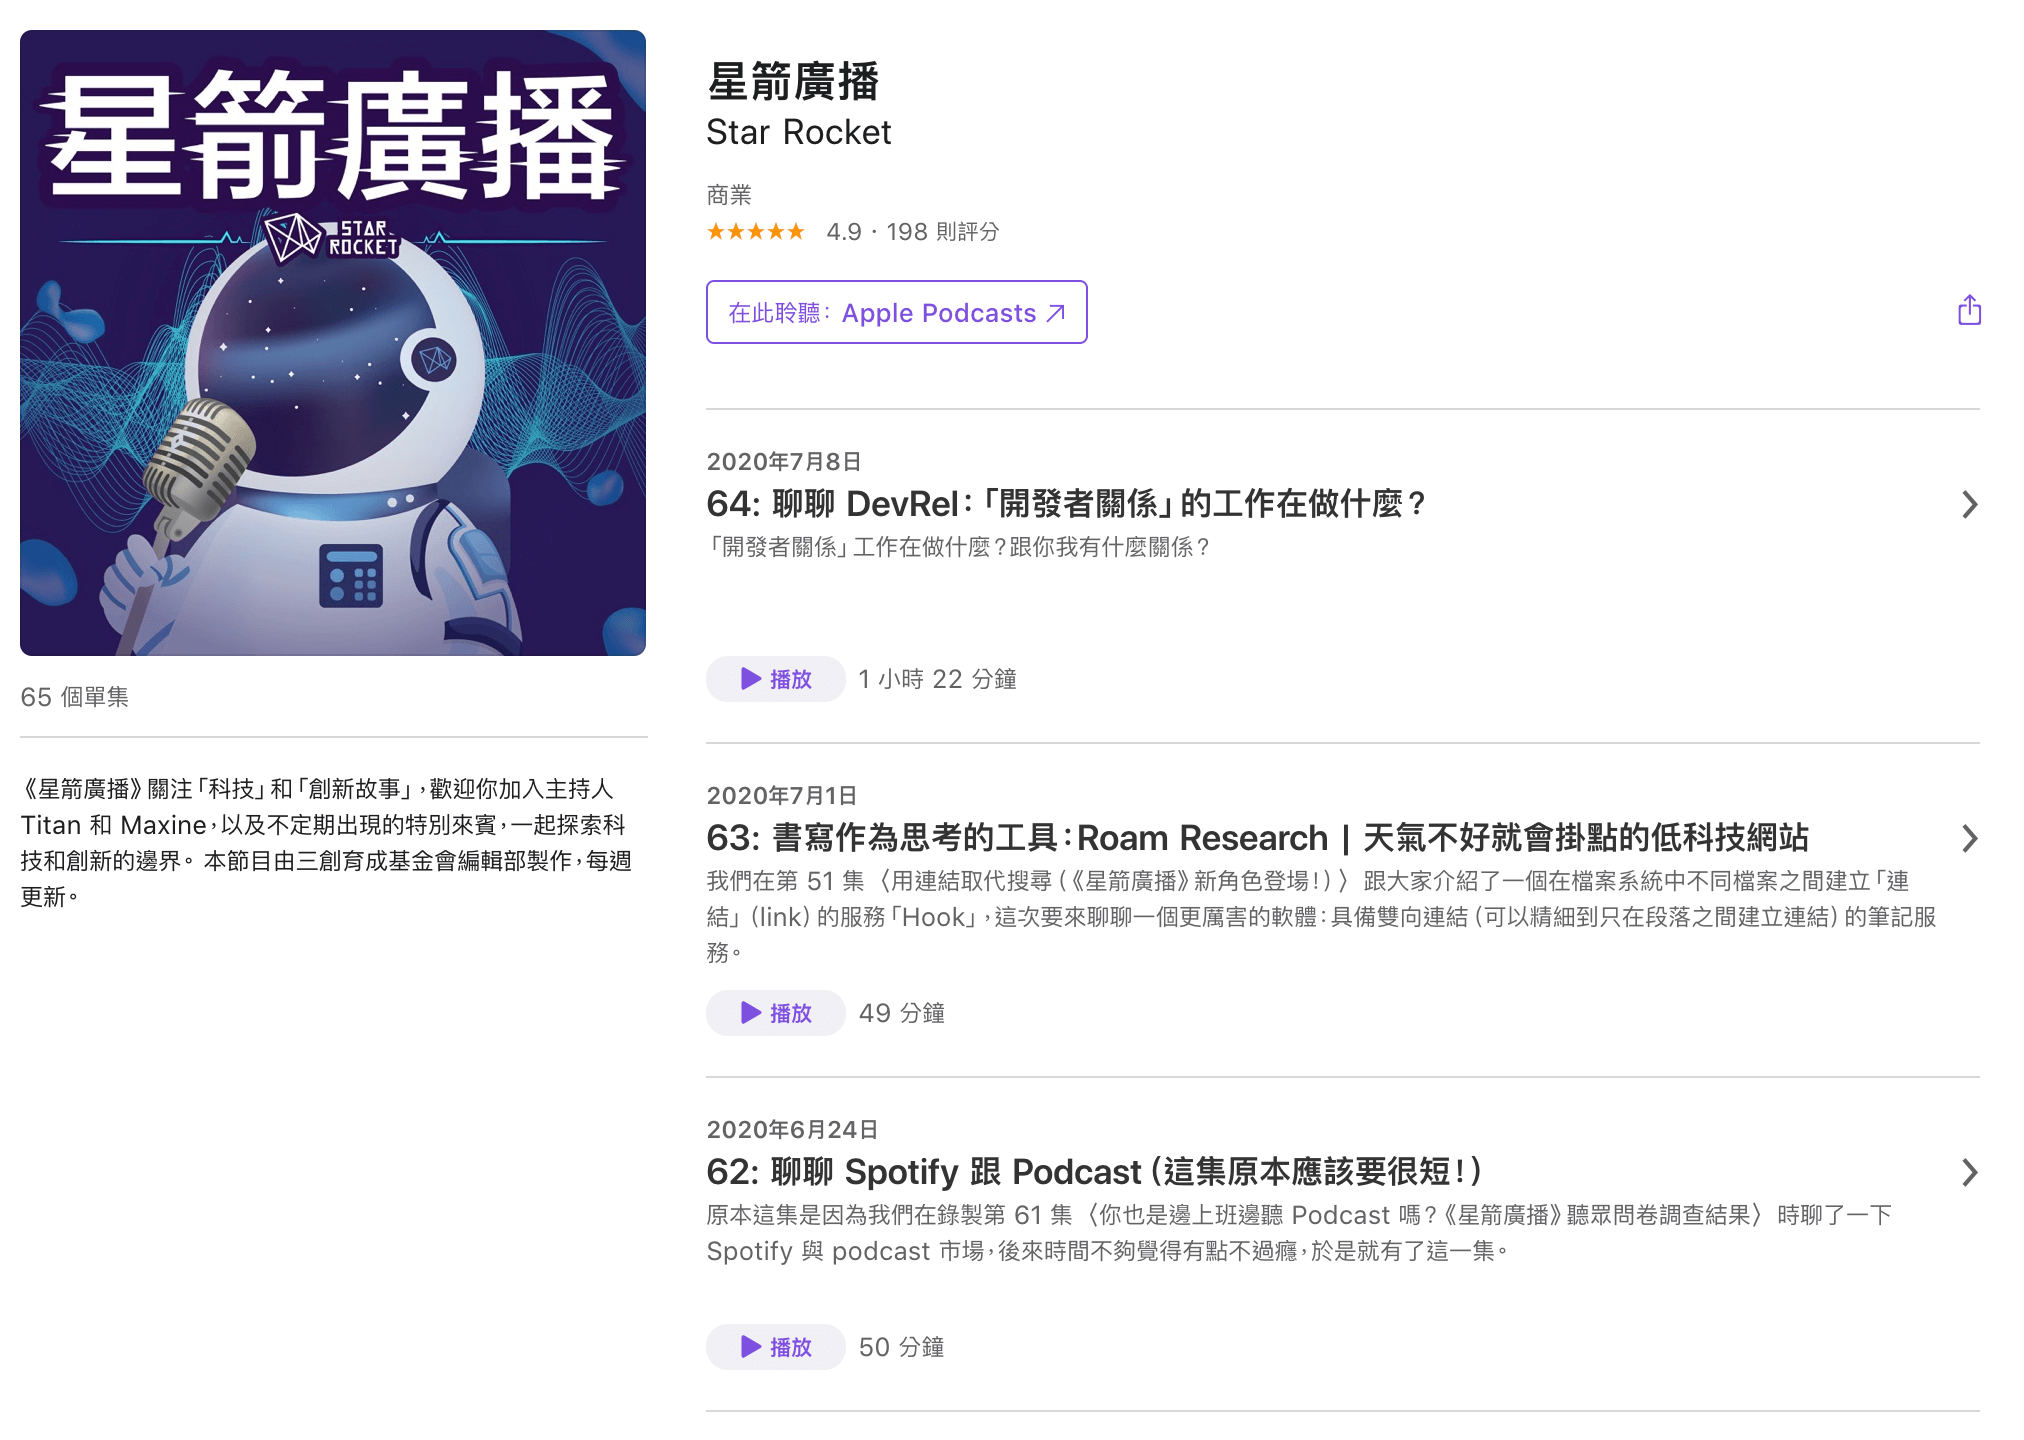Click the date 2020年6月24日
Screen dimensions: 2024x1440
pyautogui.click(x=792, y=1129)
